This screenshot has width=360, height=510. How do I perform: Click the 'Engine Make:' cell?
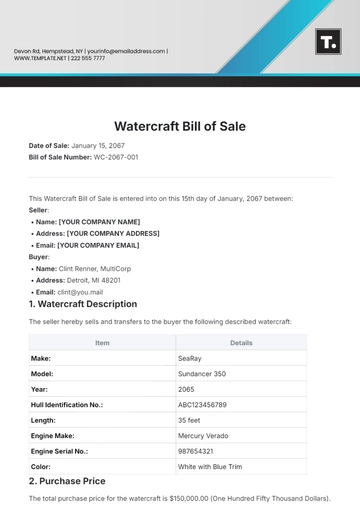102,436
